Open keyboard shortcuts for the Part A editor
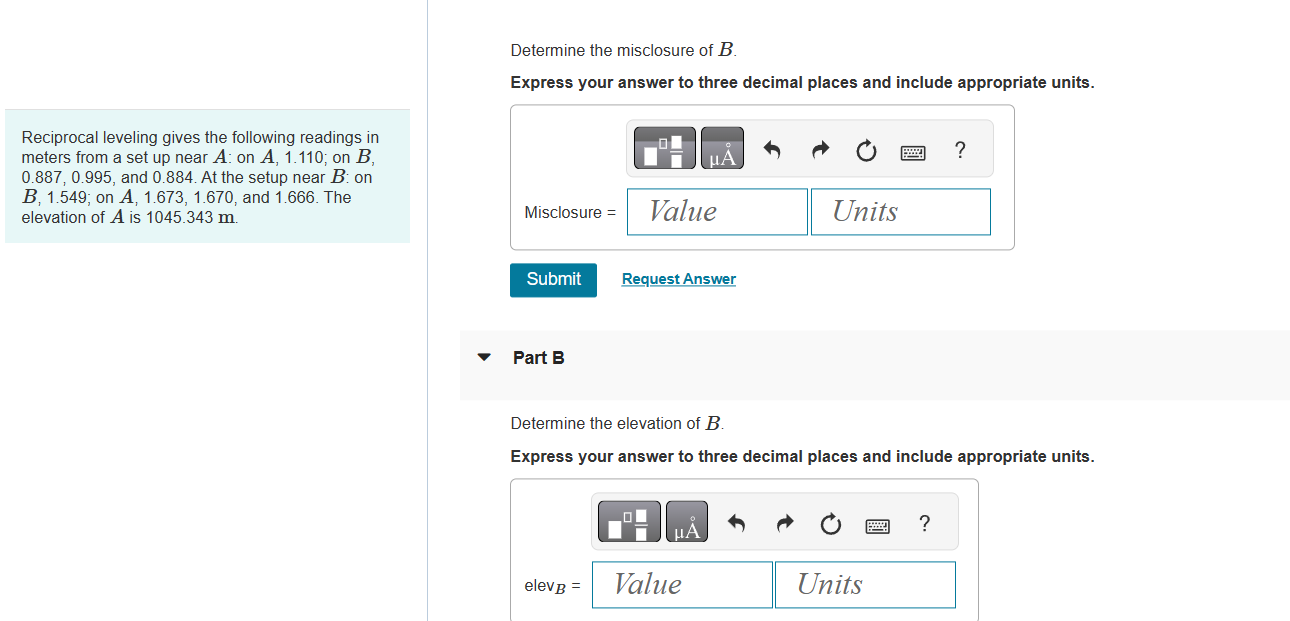The image size is (1290, 621). 913,149
